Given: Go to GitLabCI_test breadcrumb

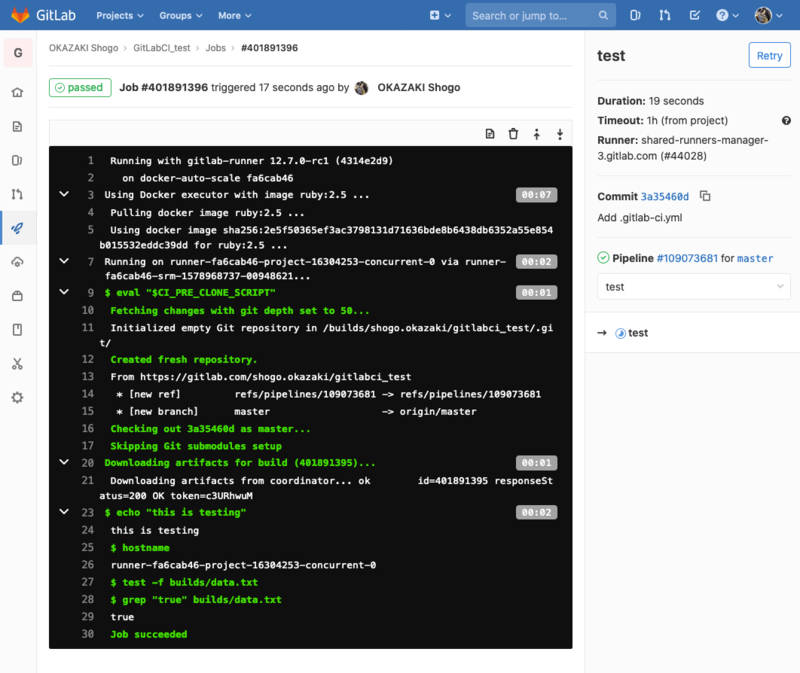Looking at the screenshot, I should pos(161,48).
